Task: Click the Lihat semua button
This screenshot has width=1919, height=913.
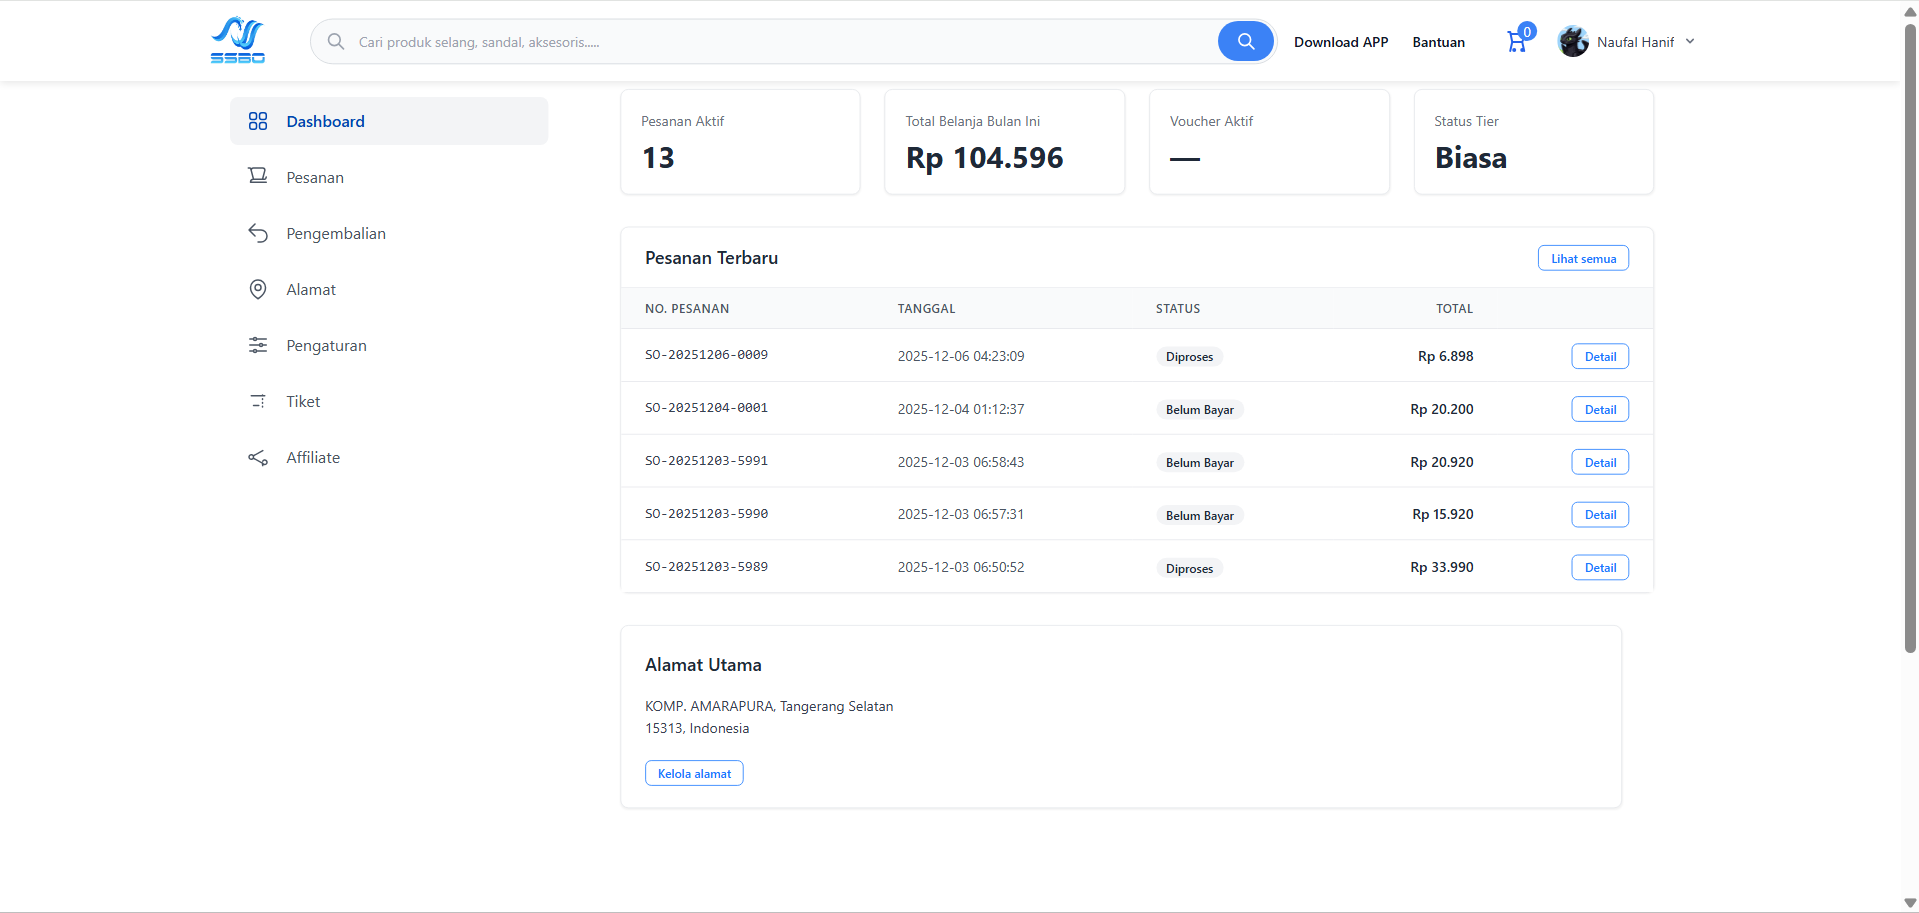Action: pyautogui.click(x=1582, y=258)
